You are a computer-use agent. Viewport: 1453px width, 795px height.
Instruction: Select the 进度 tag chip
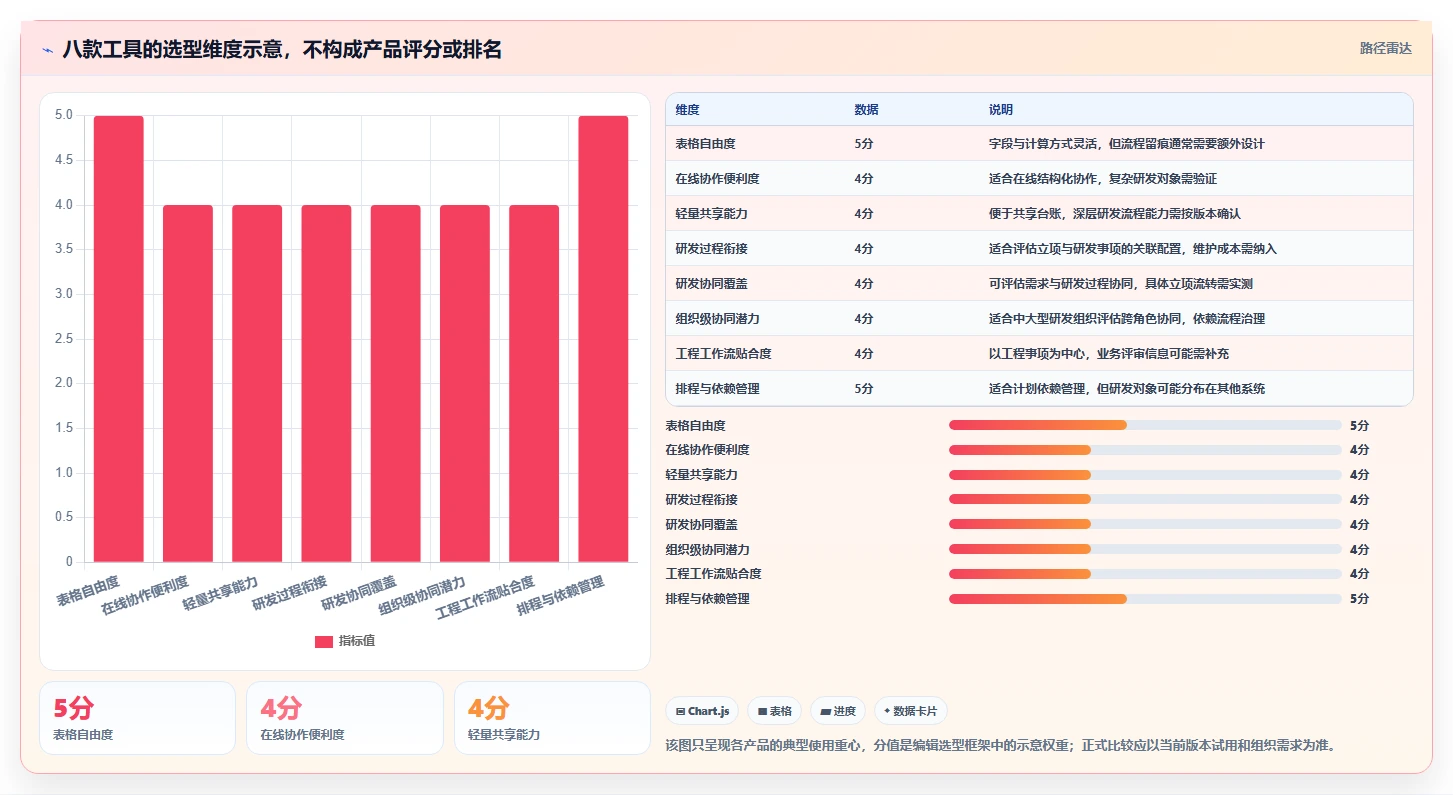point(837,711)
